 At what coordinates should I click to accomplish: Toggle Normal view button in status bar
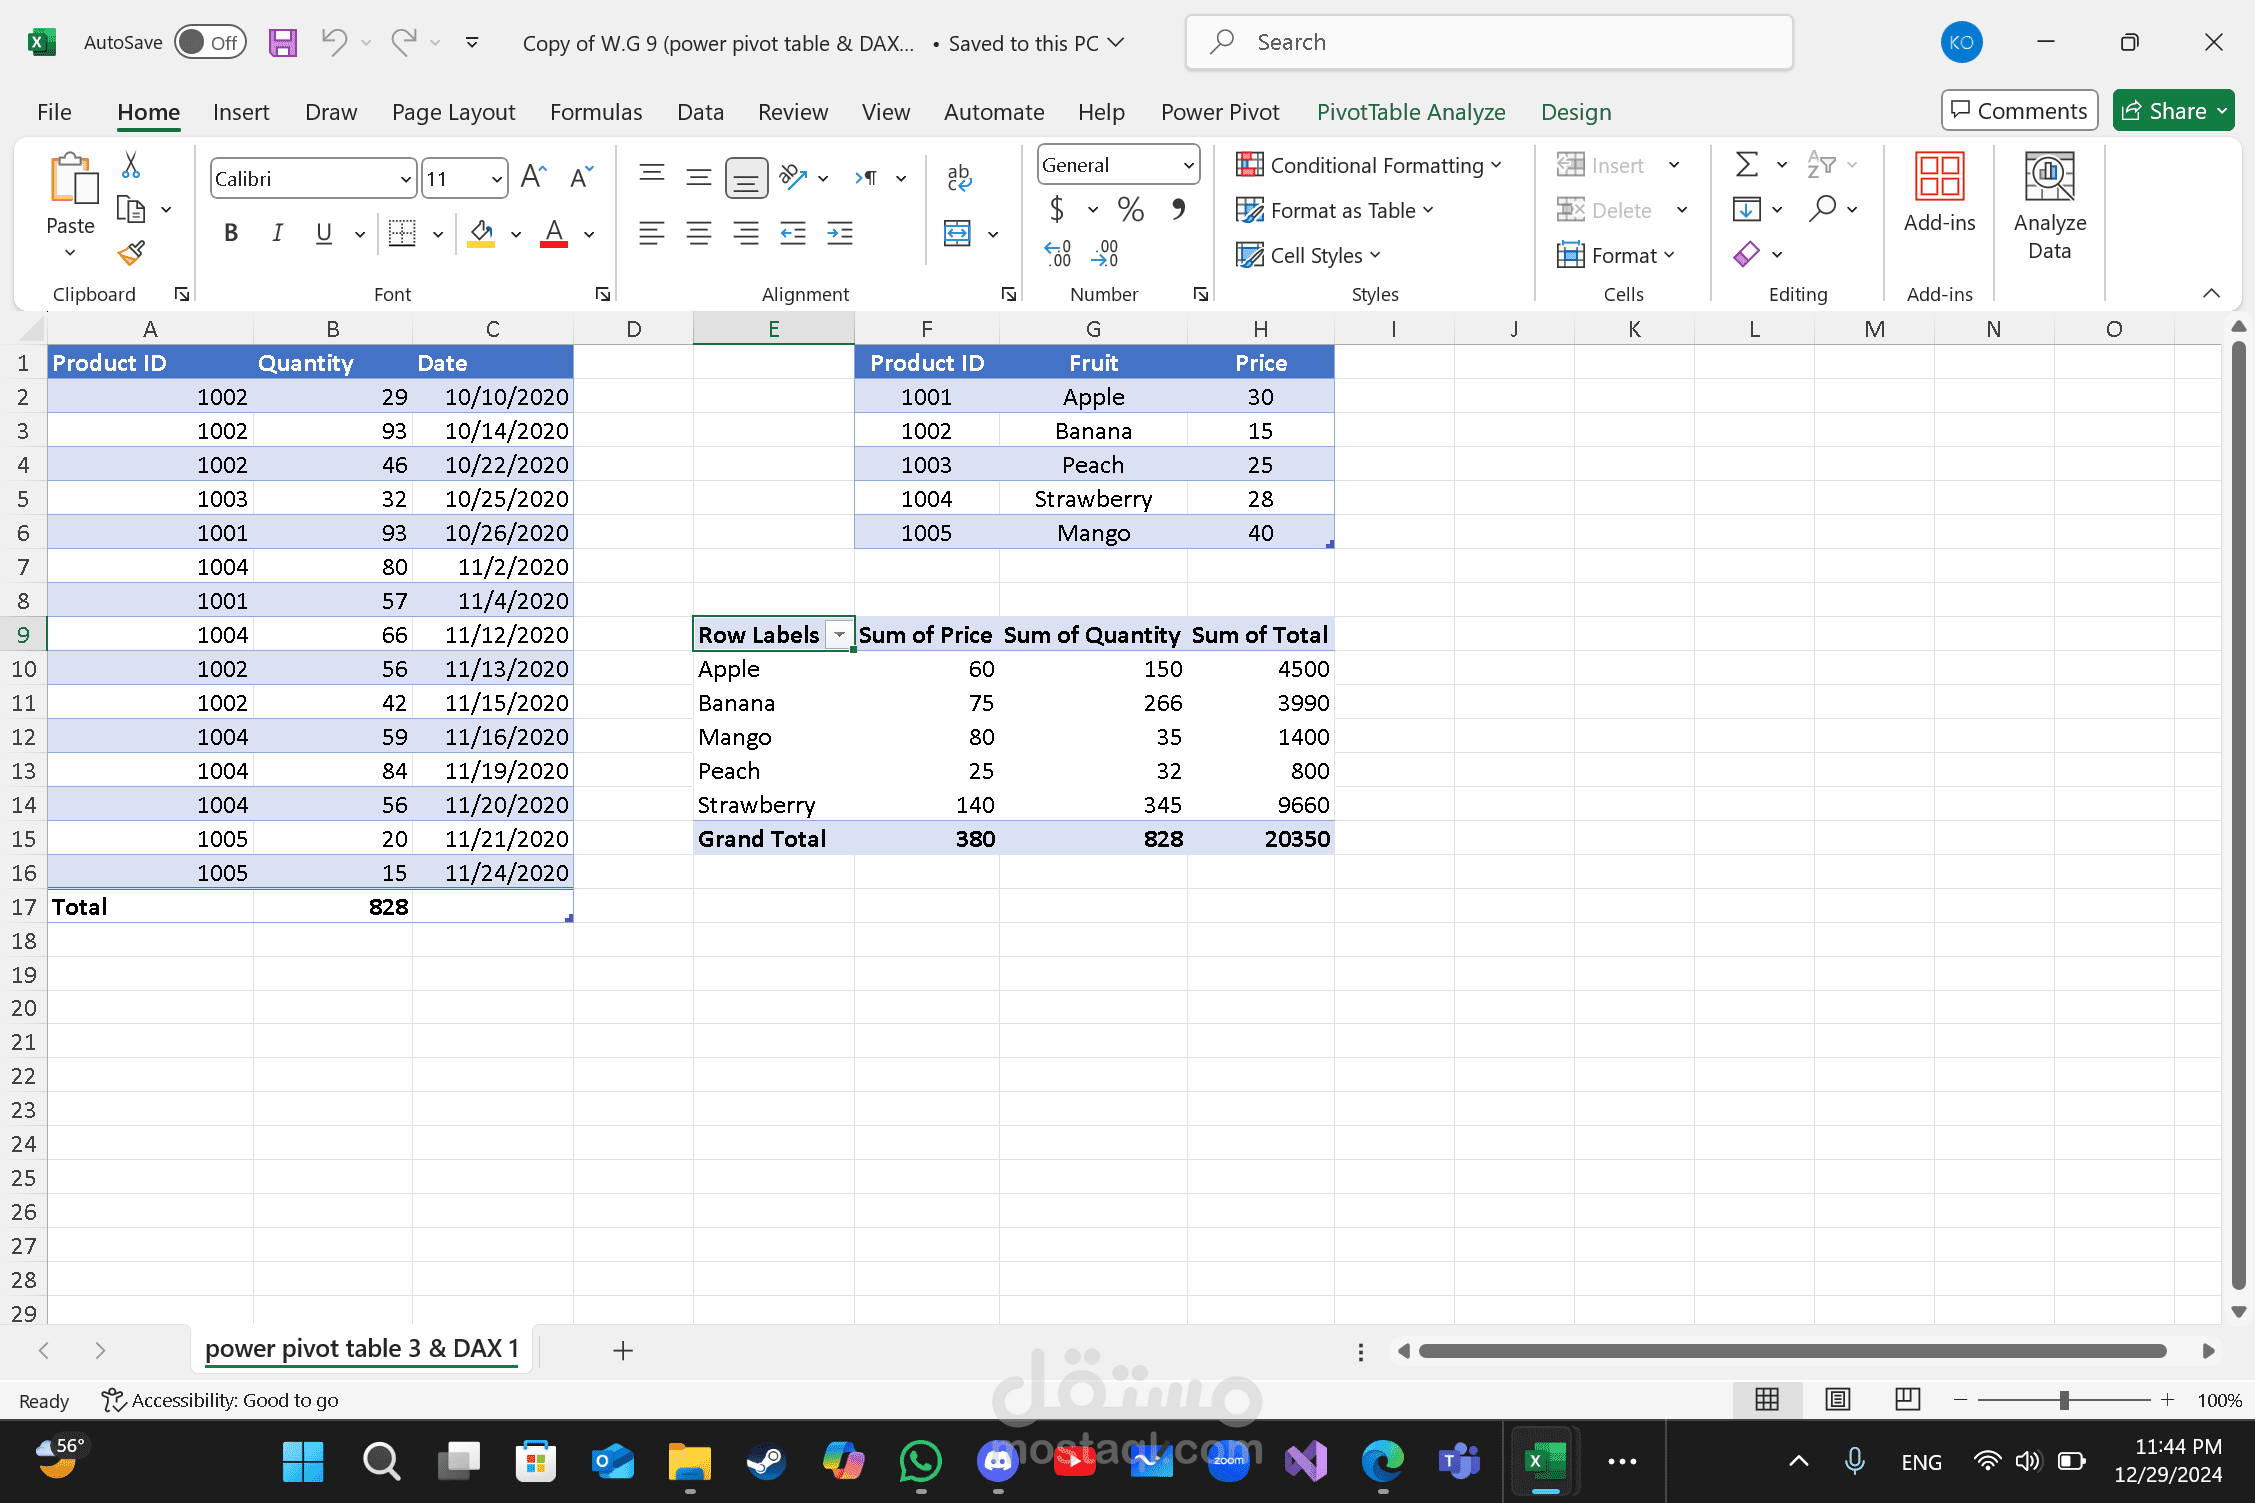point(1767,1399)
